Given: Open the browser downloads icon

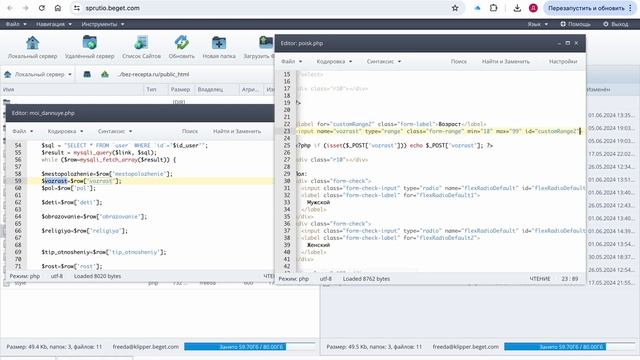Looking at the screenshot, I should click(517, 8).
